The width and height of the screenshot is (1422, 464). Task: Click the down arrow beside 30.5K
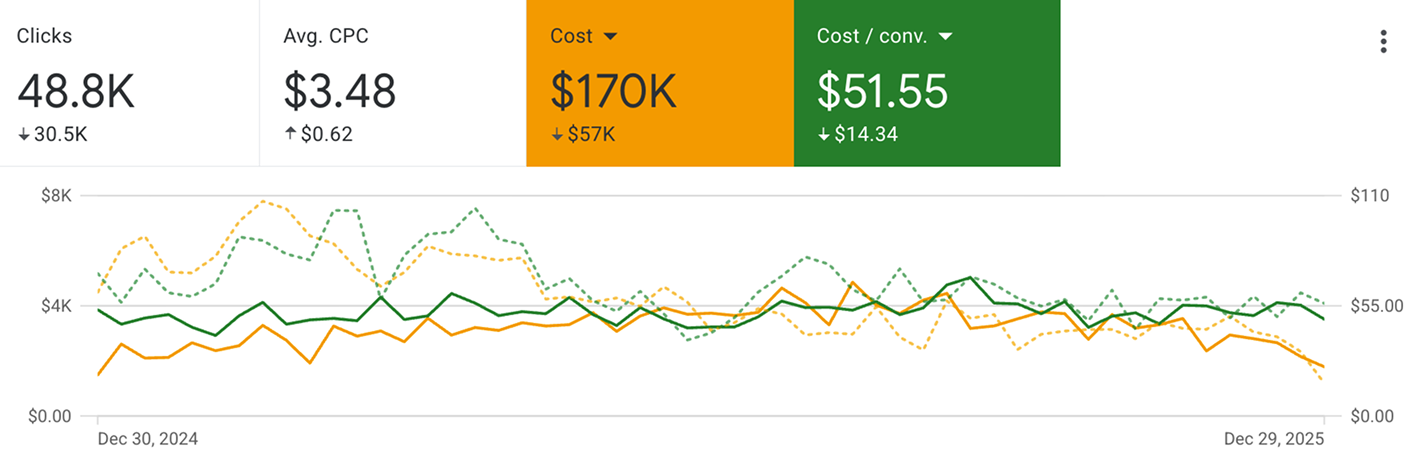(23, 135)
